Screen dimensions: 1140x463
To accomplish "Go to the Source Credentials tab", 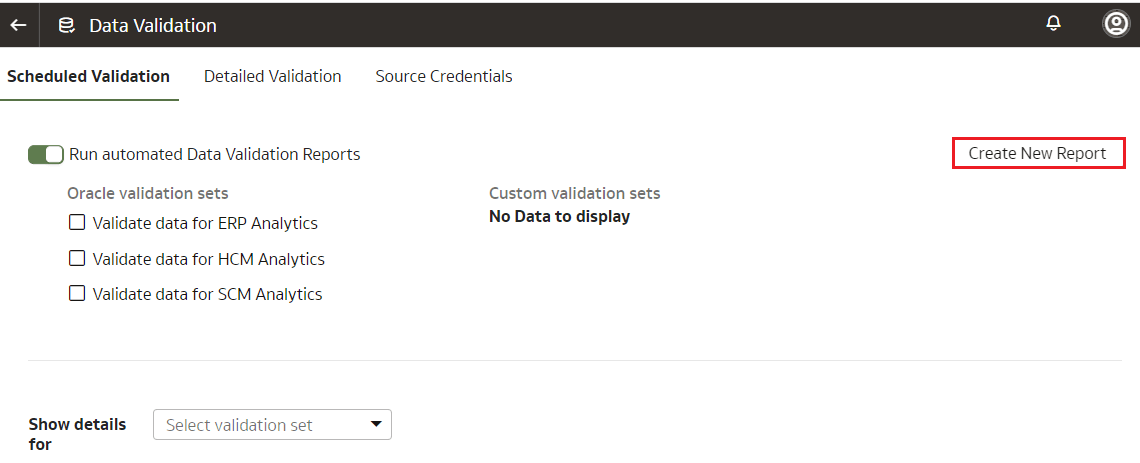I will tap(444, 76).
